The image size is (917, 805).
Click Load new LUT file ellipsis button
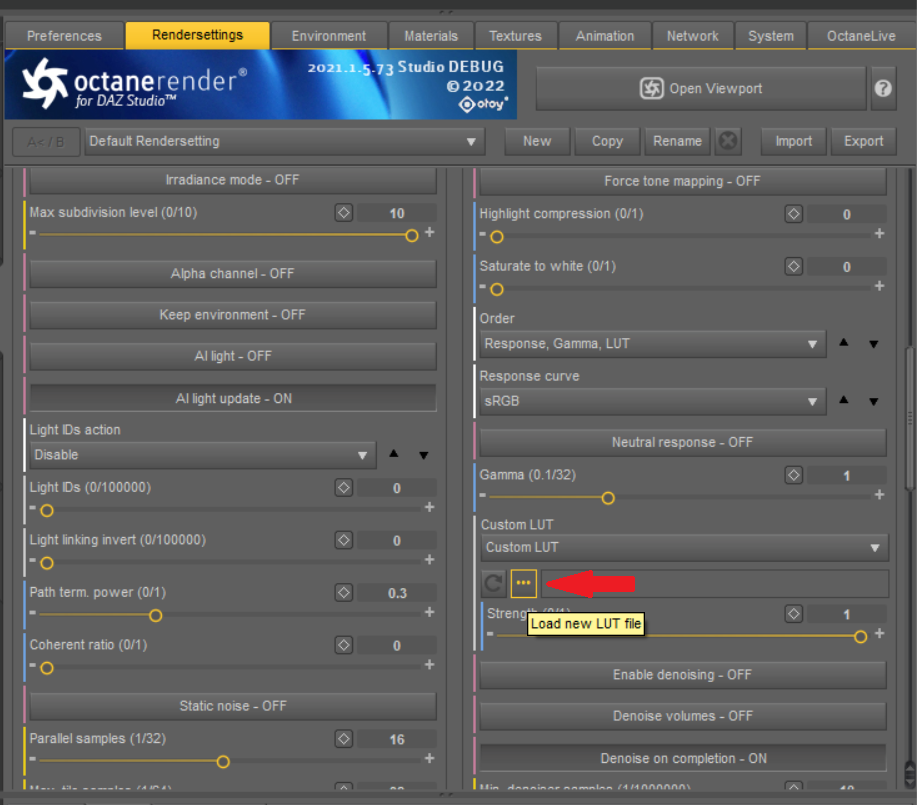point(523,583)
